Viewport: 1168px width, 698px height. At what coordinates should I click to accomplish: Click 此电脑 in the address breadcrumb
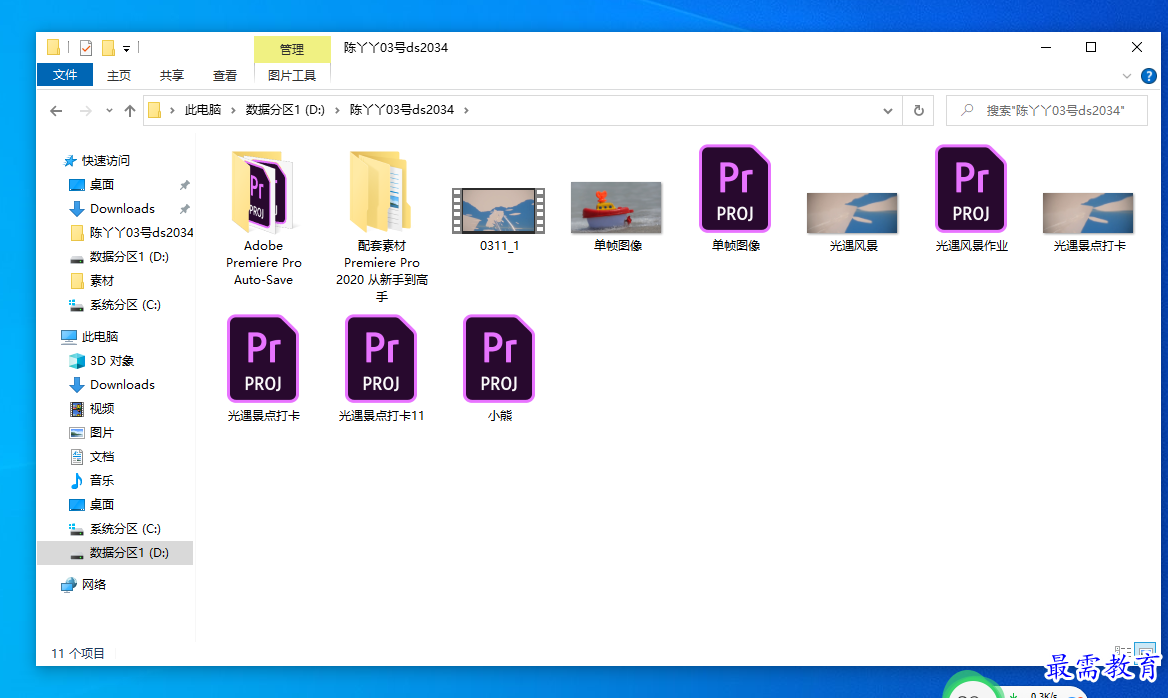pos(203,110)
